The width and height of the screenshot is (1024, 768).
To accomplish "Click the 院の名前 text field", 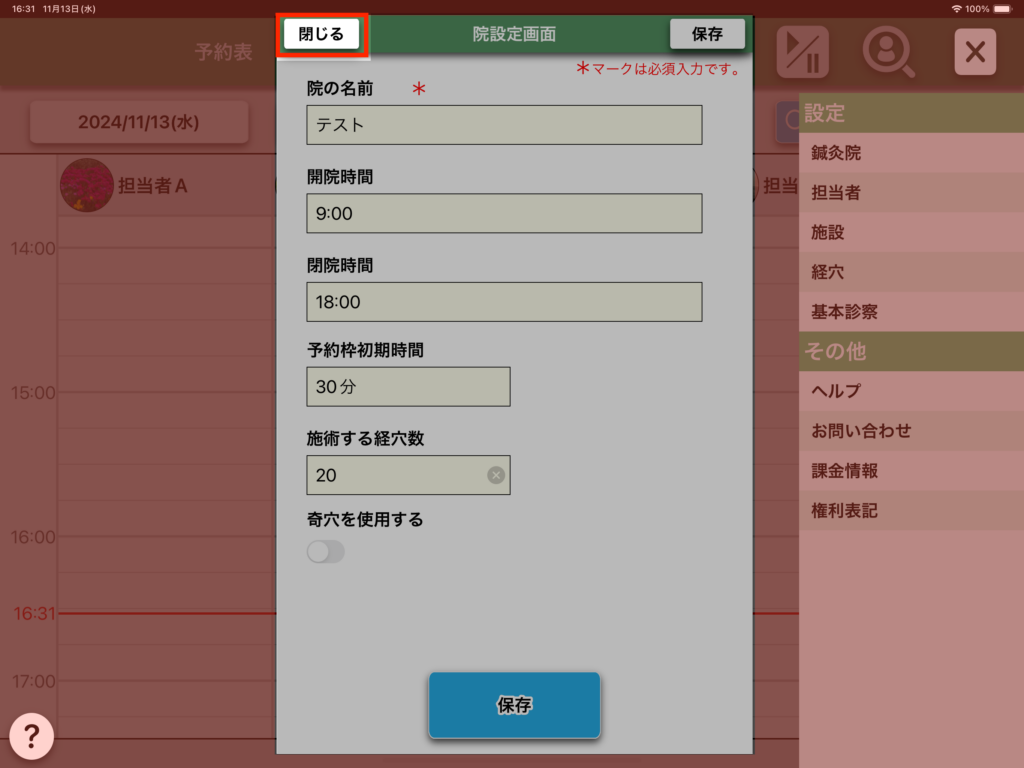I will click(x=504, y=125).
